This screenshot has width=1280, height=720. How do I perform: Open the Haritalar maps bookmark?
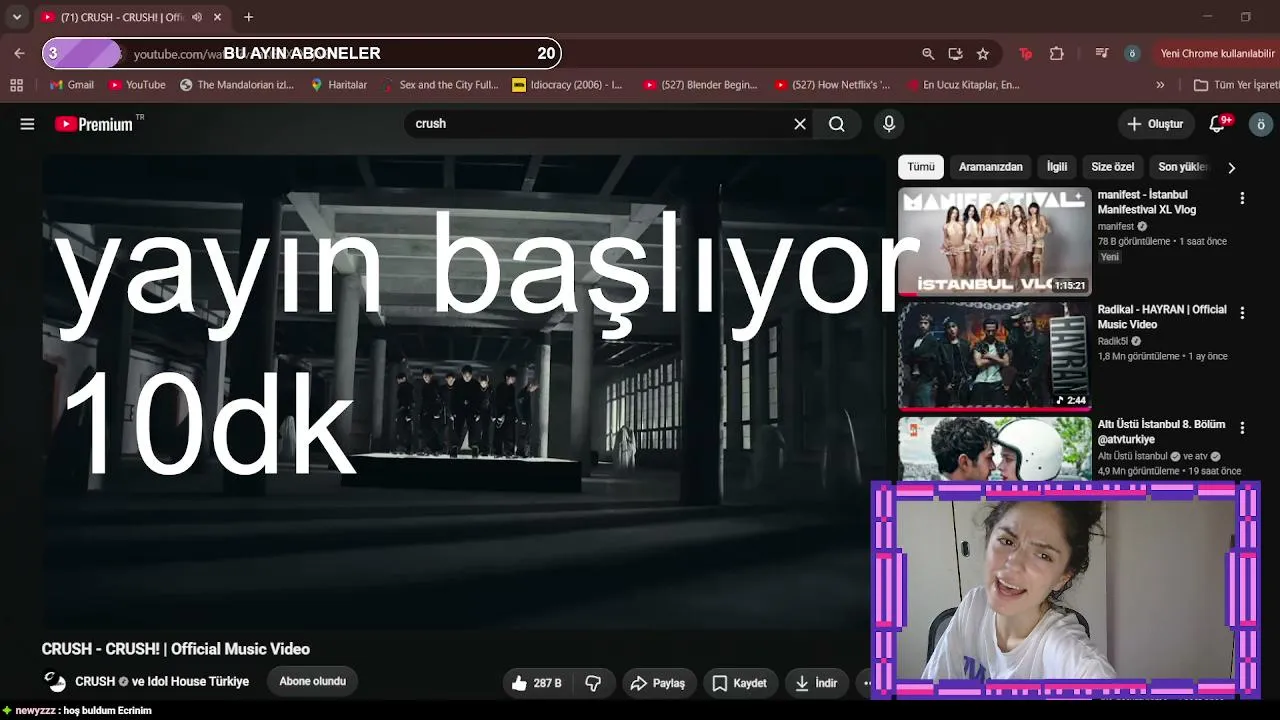pyautogui.click(x=339, y=85)
